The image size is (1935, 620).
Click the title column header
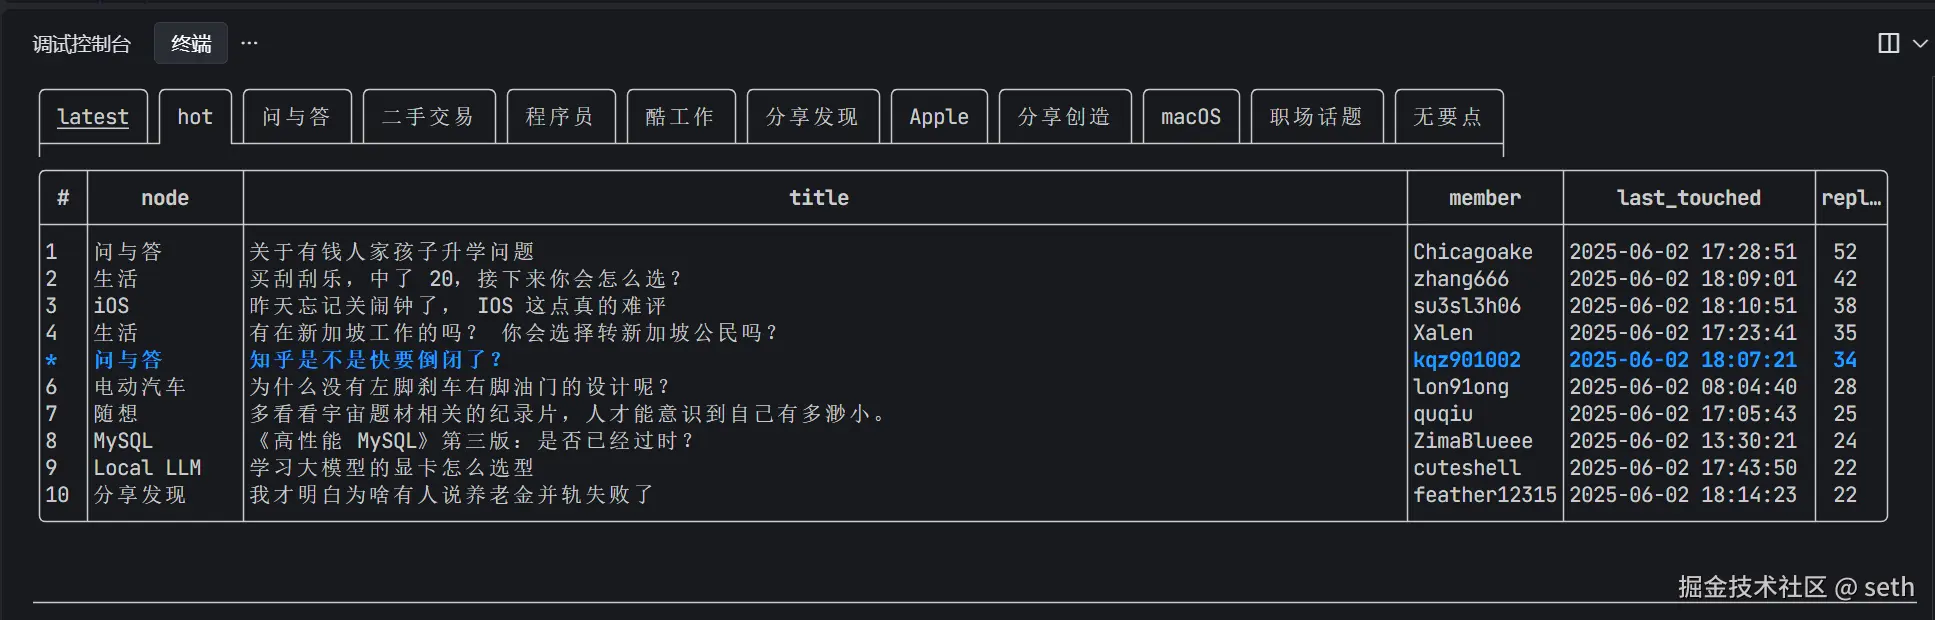coord(819,198)
